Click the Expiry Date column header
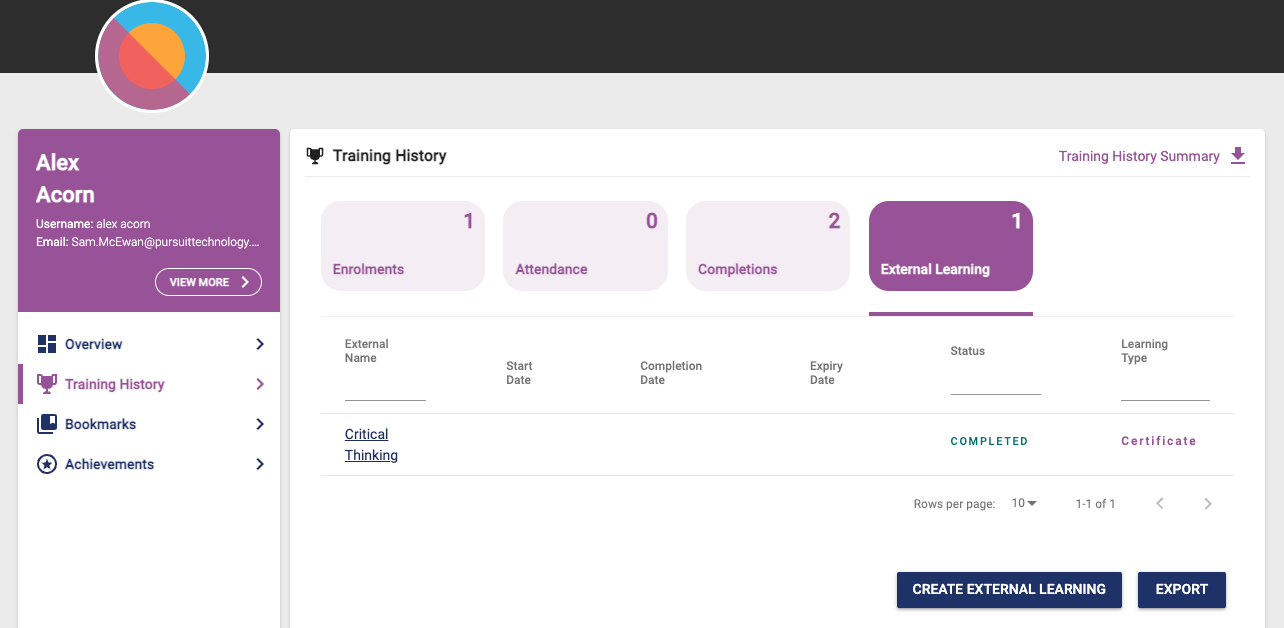Screen dimensions: 1284x628 click(x=826, y=373)
